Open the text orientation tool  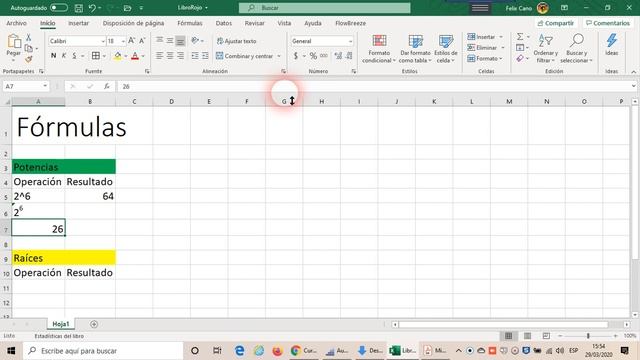click(x=195, y=40)
